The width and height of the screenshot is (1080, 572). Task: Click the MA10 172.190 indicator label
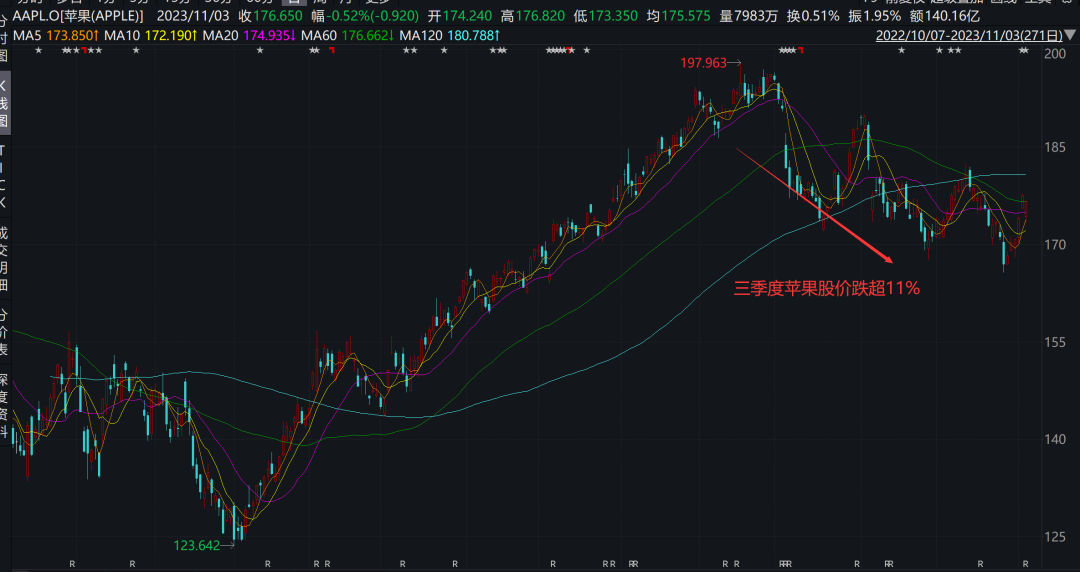[149, 35]
